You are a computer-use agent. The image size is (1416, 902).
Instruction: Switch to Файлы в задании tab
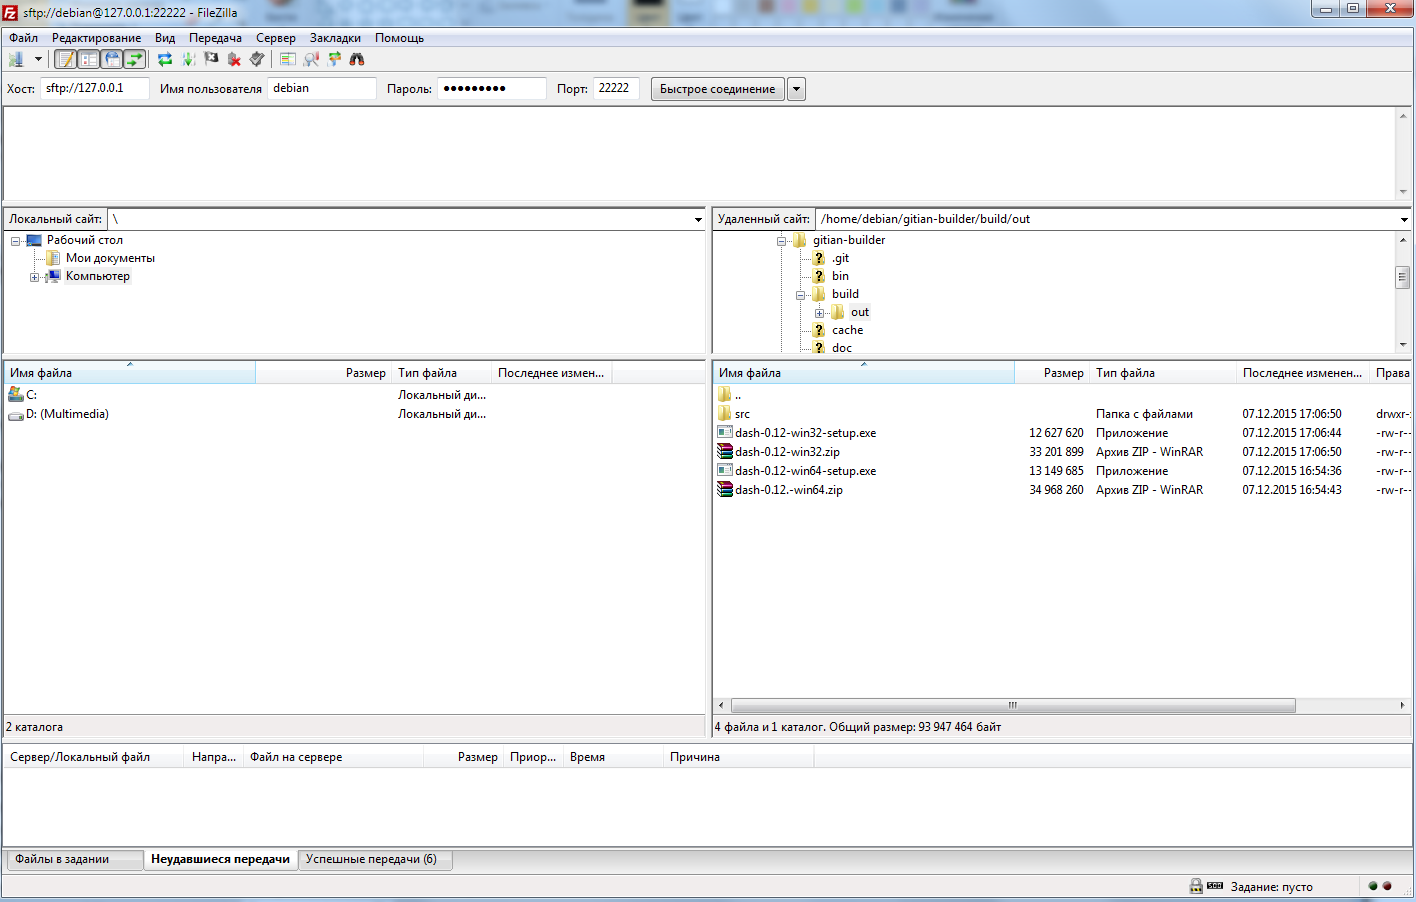coord(74,859)
